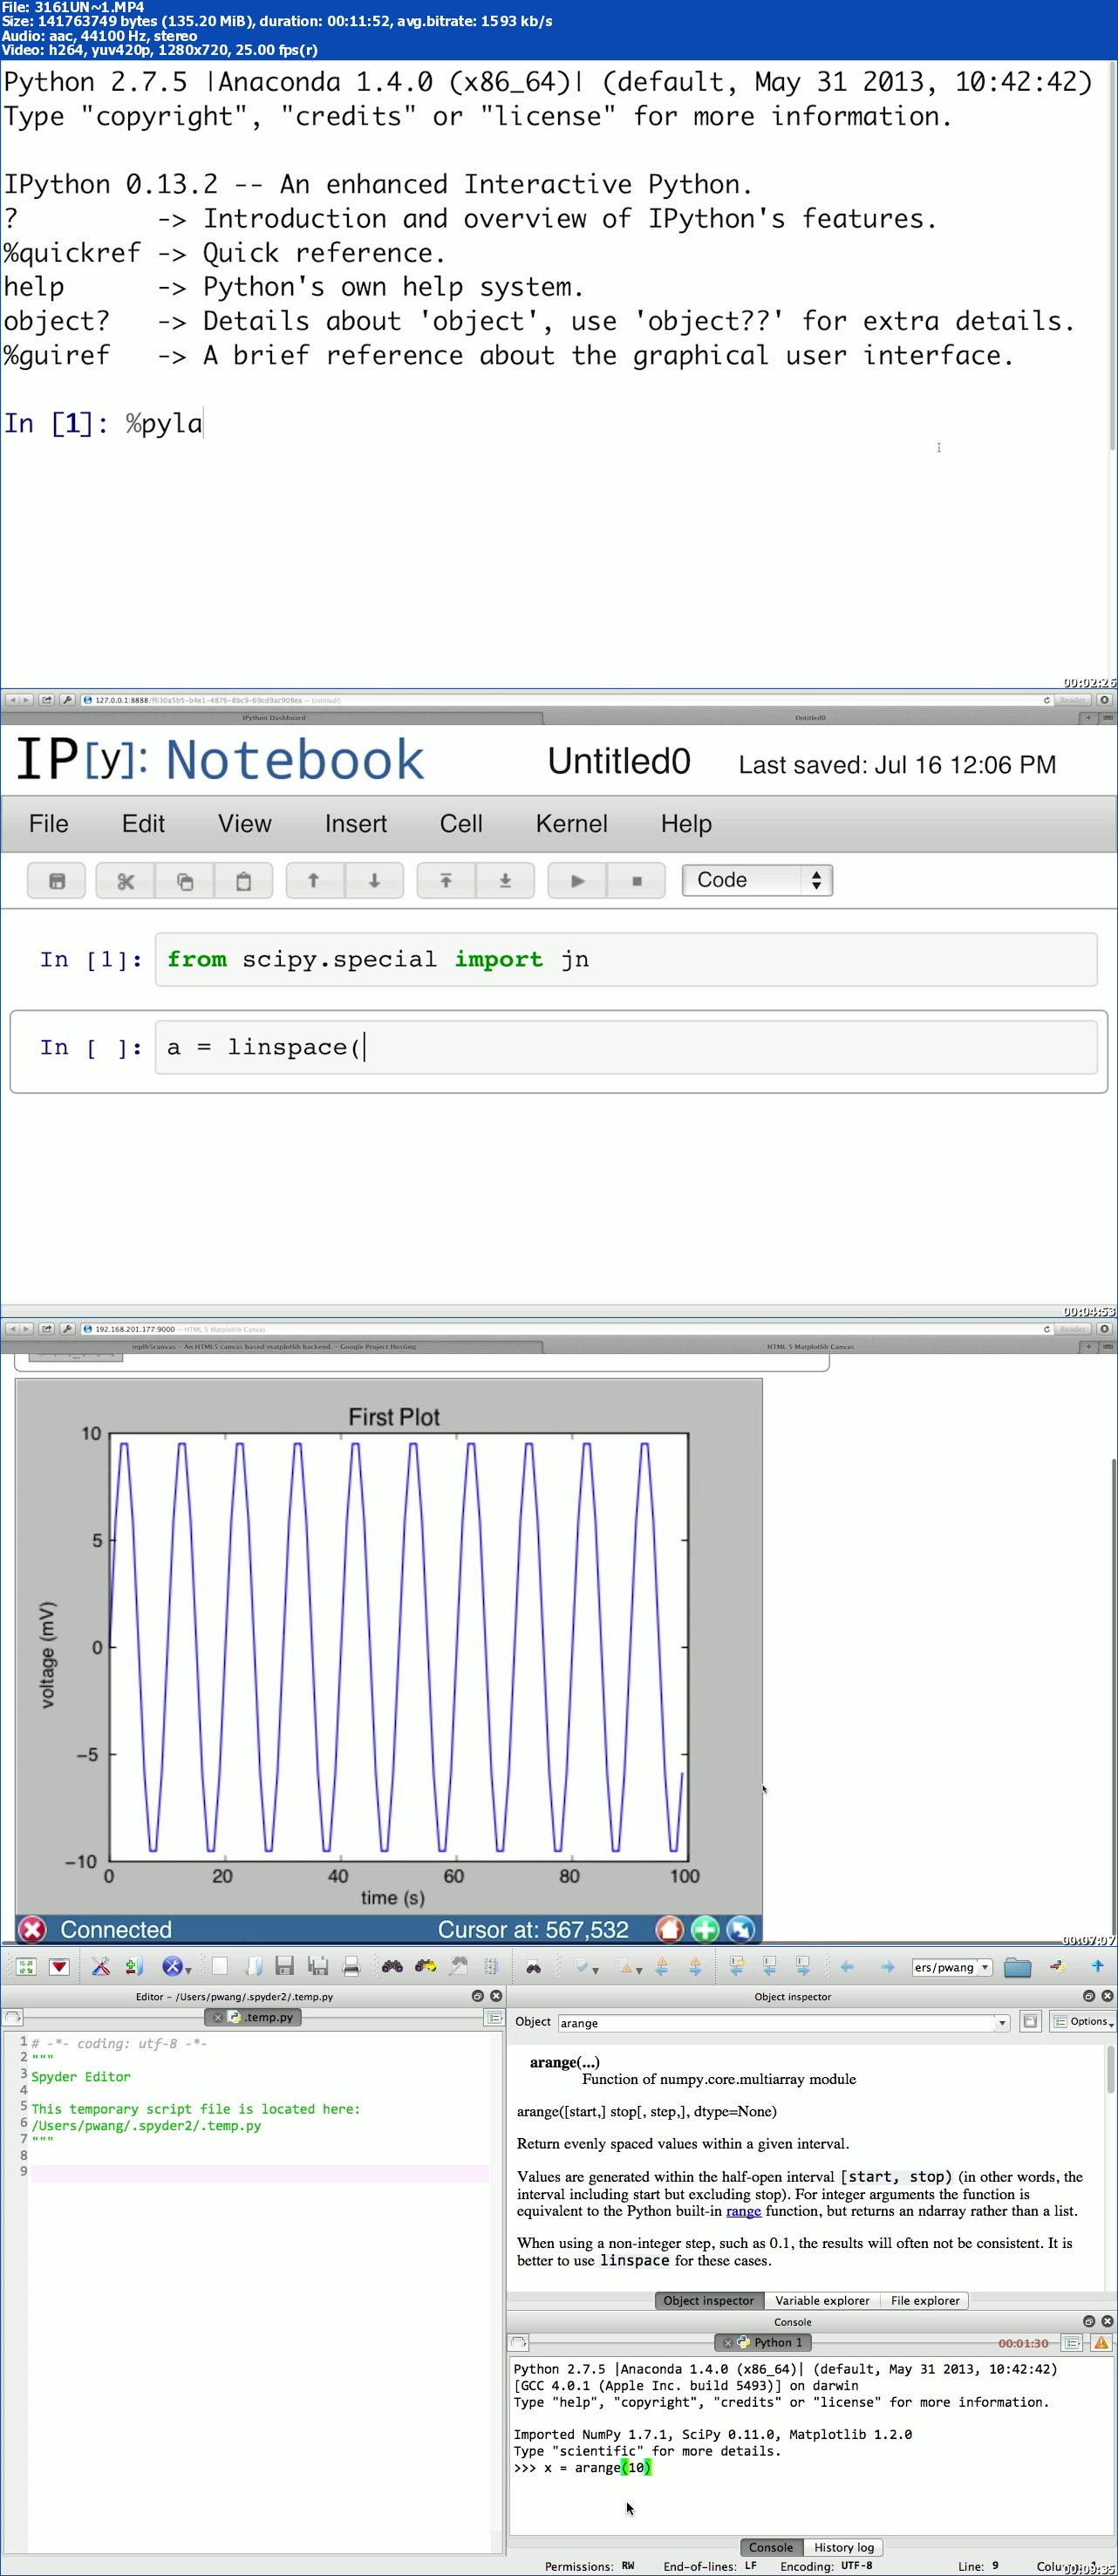1118x2576 pixels.
Task: Open the editor pane options list icon
Action: coord(494,2017)
